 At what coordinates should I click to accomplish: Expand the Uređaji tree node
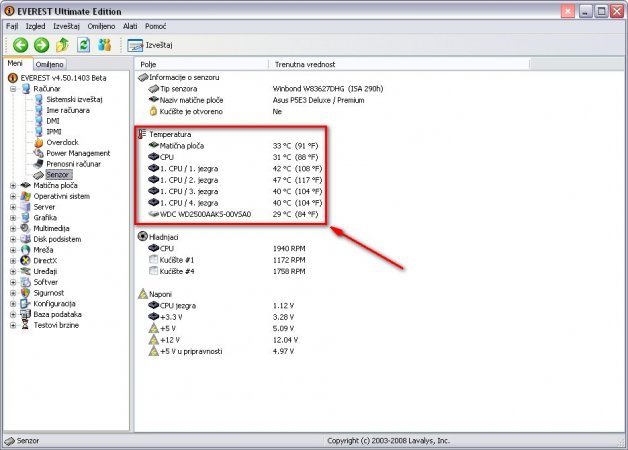point(13,271)
